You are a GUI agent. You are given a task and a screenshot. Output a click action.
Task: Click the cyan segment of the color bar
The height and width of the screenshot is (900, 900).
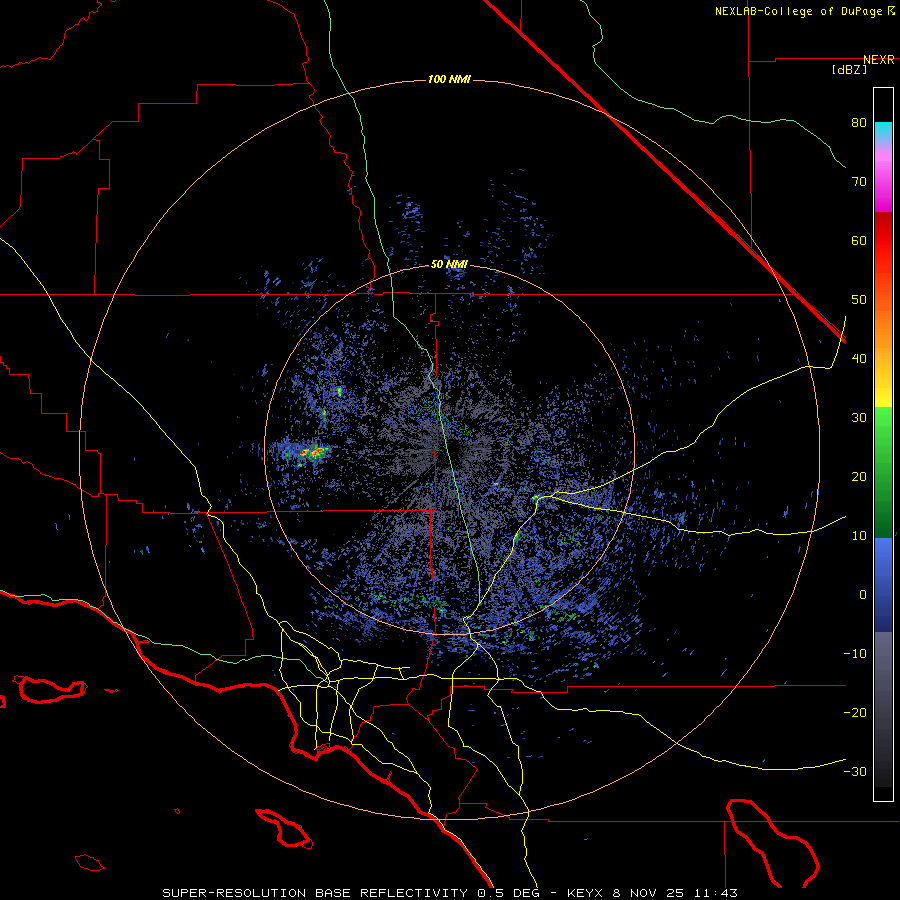(x=883, y=131)
